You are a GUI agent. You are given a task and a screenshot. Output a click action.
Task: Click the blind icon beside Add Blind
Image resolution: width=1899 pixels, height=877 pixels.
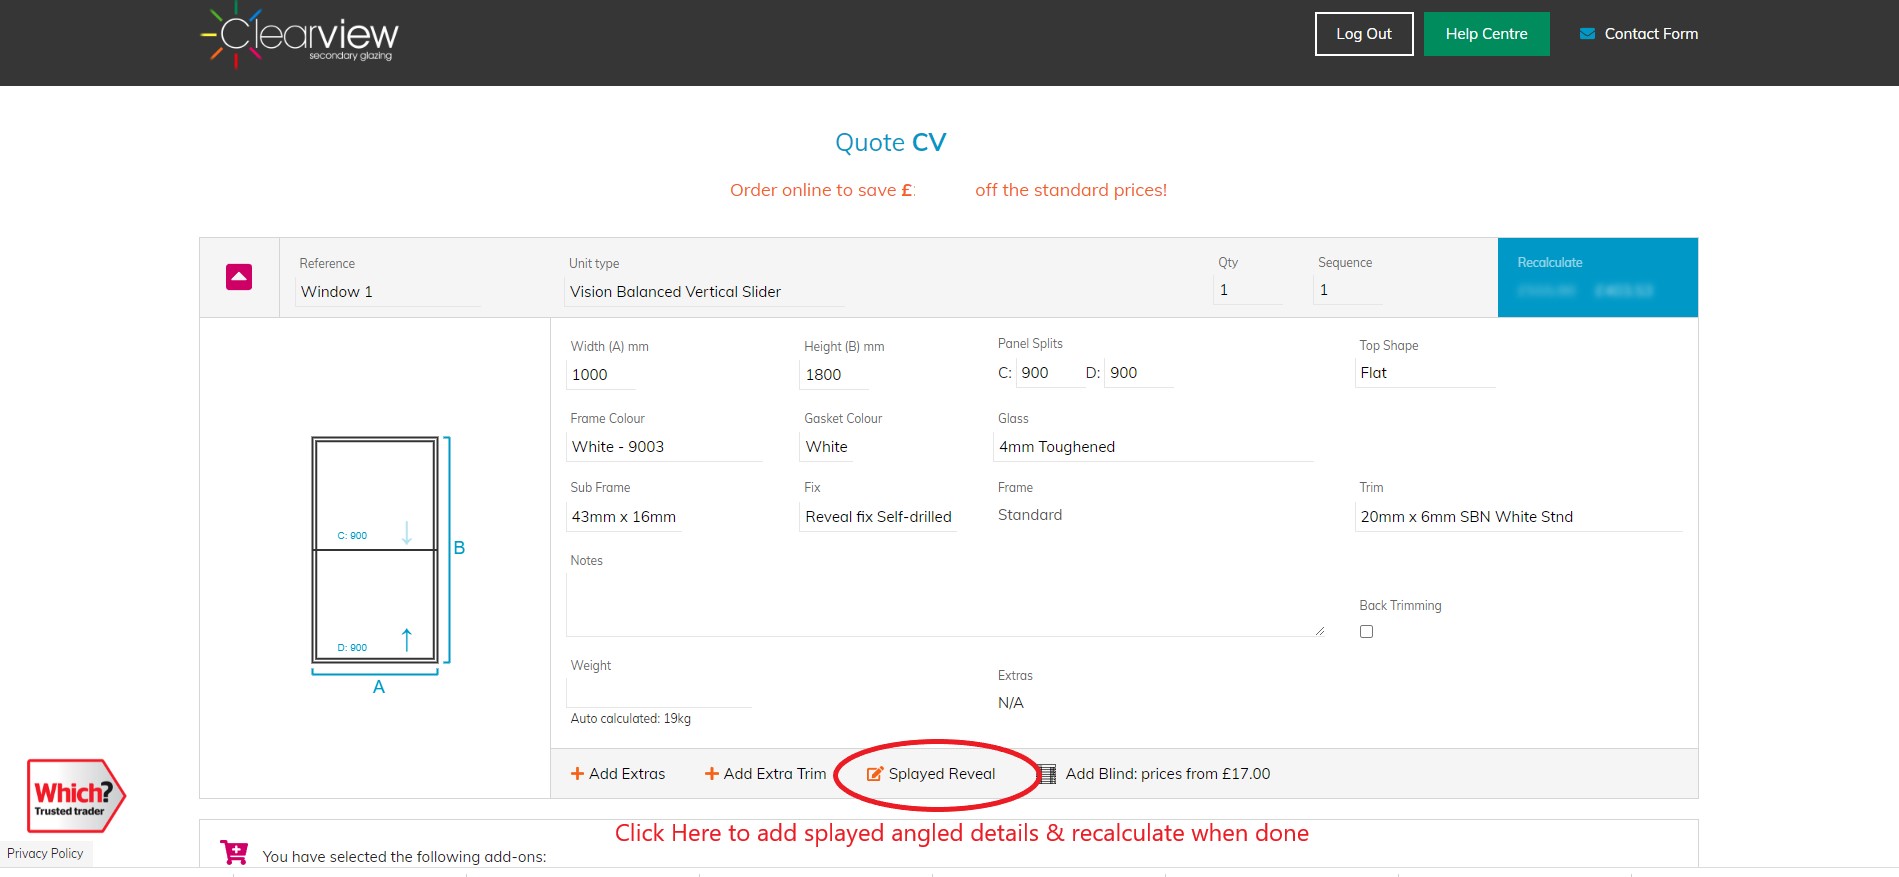coord(1046,773)
